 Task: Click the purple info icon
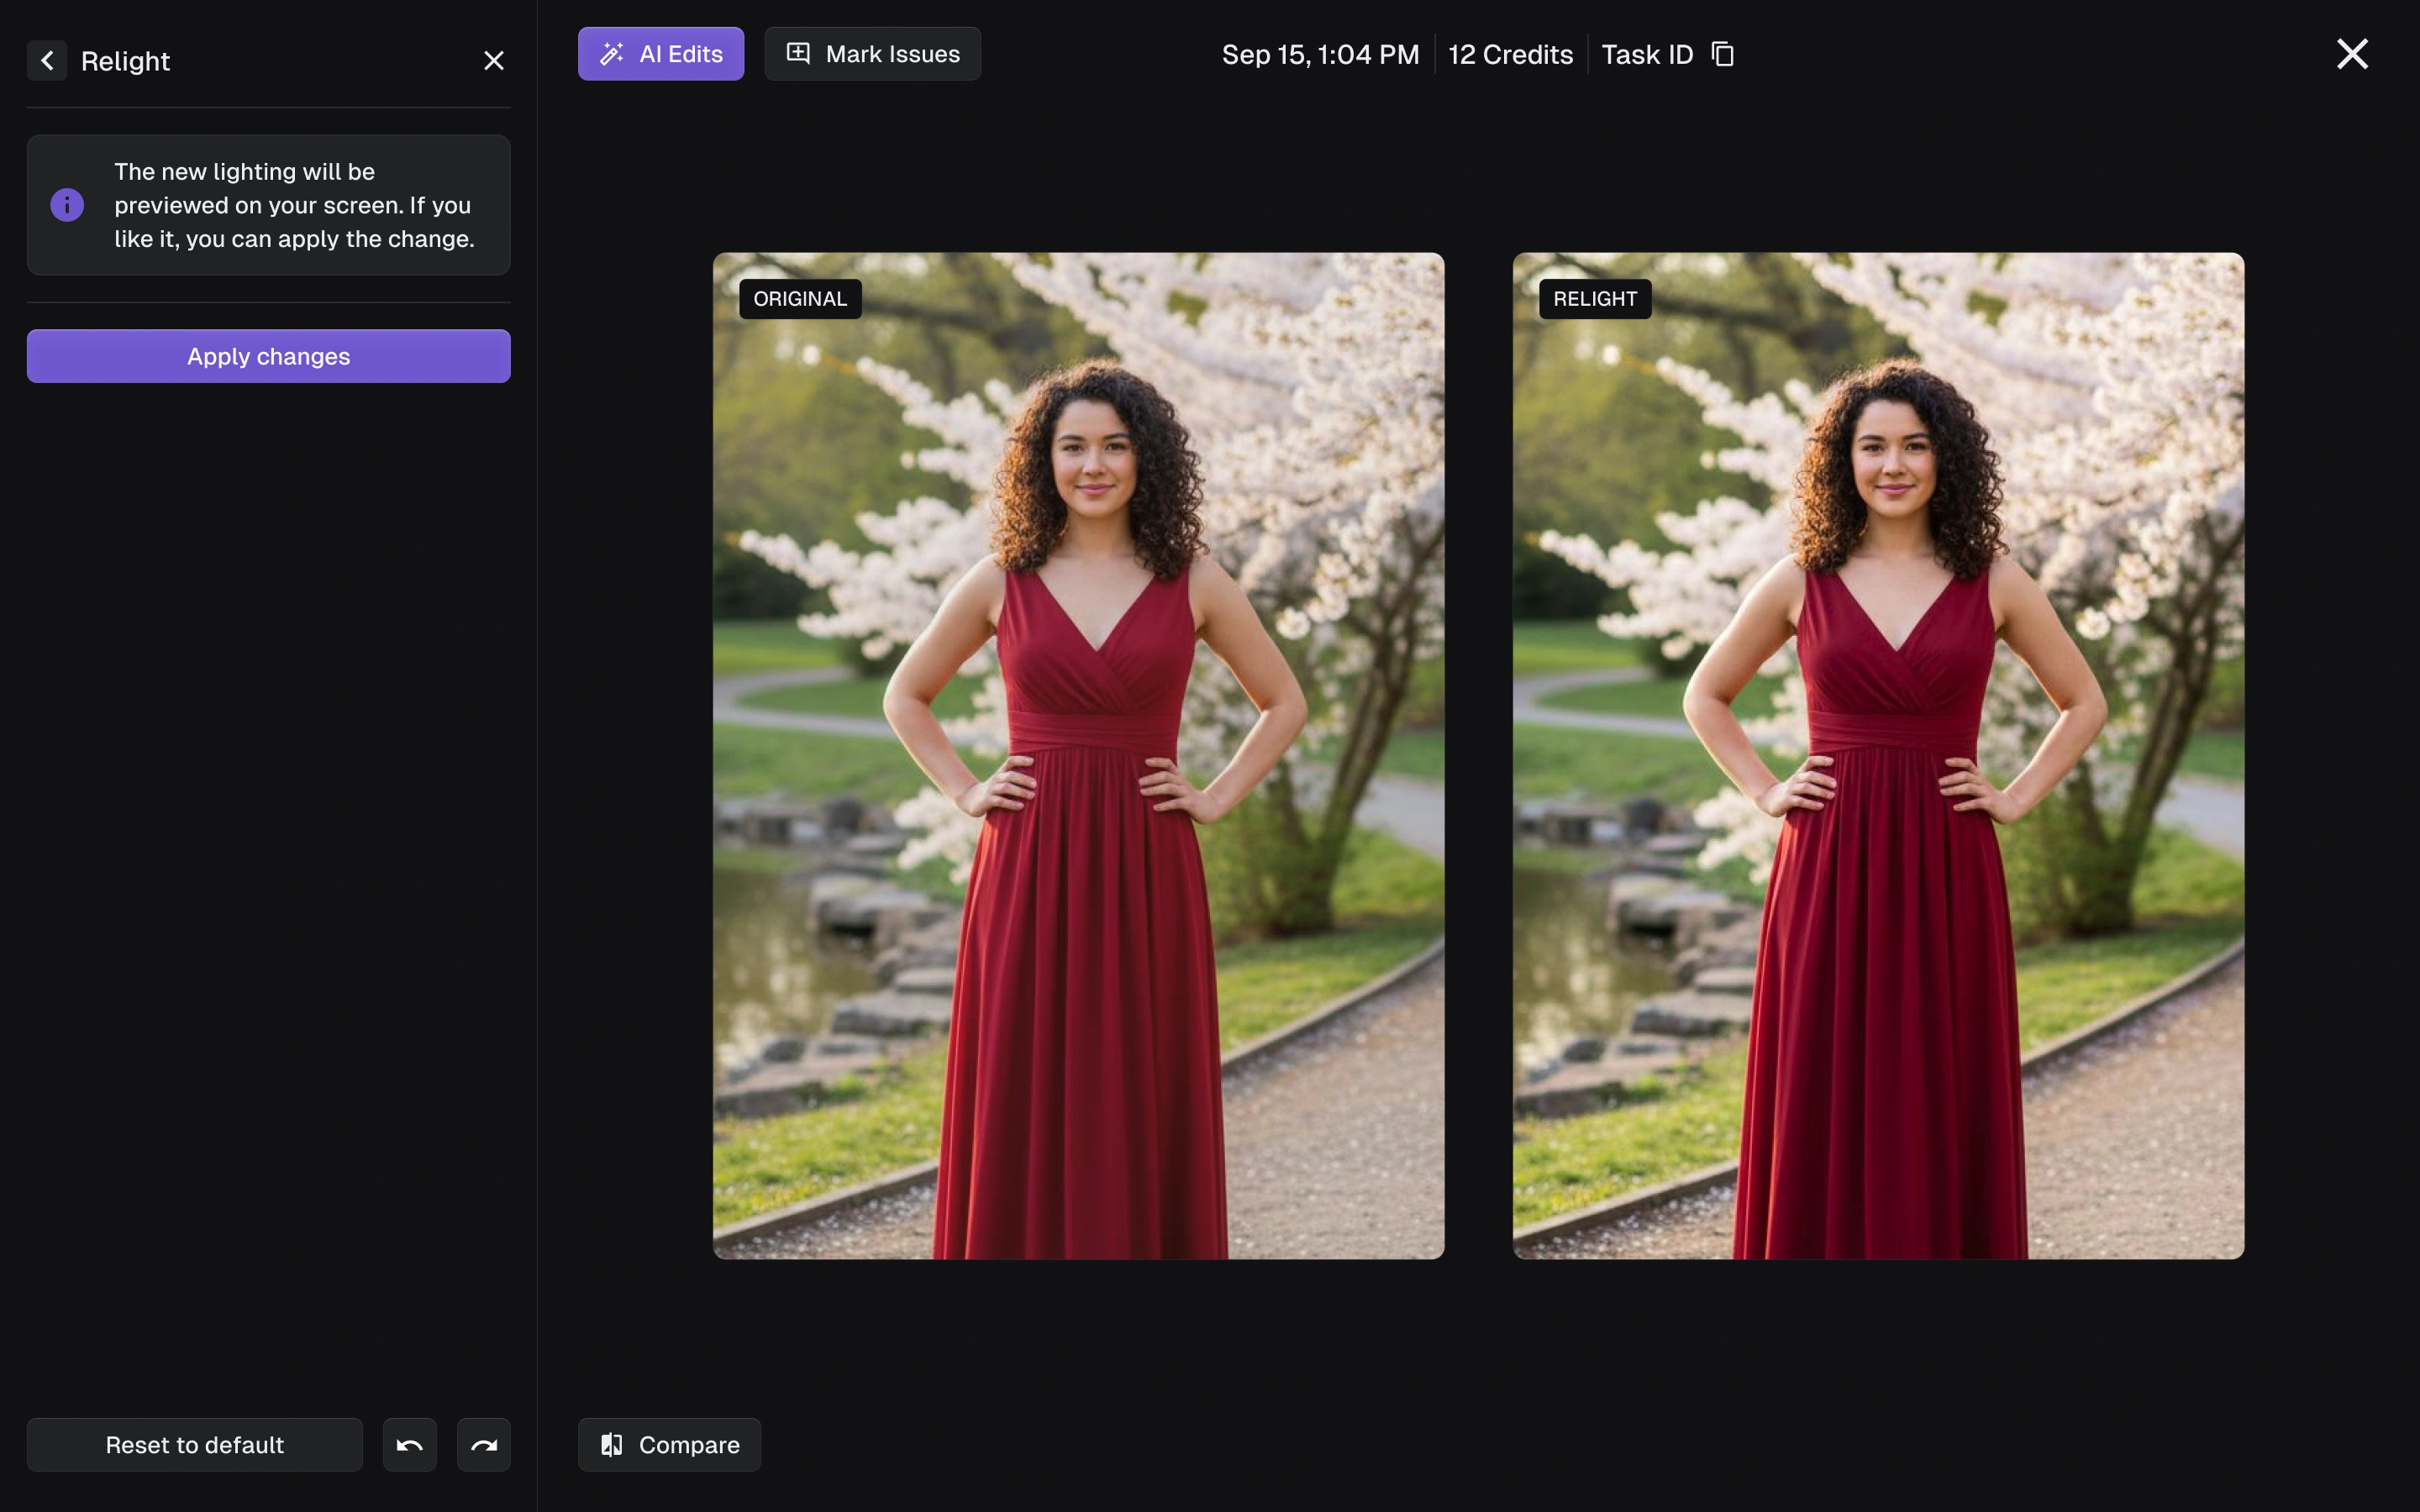[67, 205]
